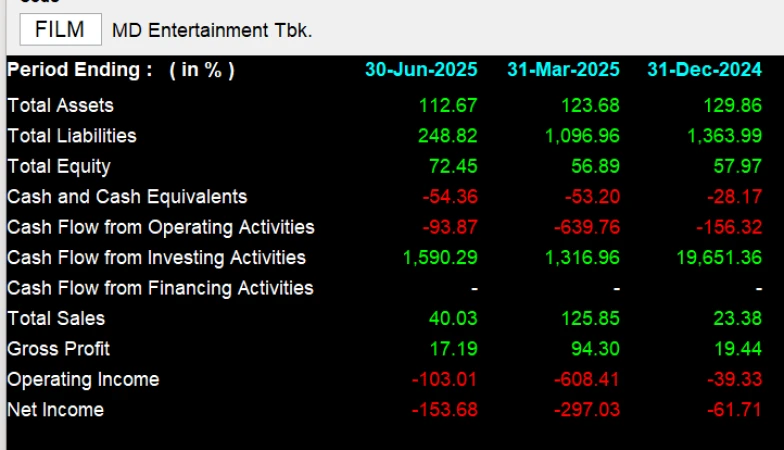Screen dimensions: 784x450
Task: Click the 30-Jun-2025 column header
Action: coord(420,70)
